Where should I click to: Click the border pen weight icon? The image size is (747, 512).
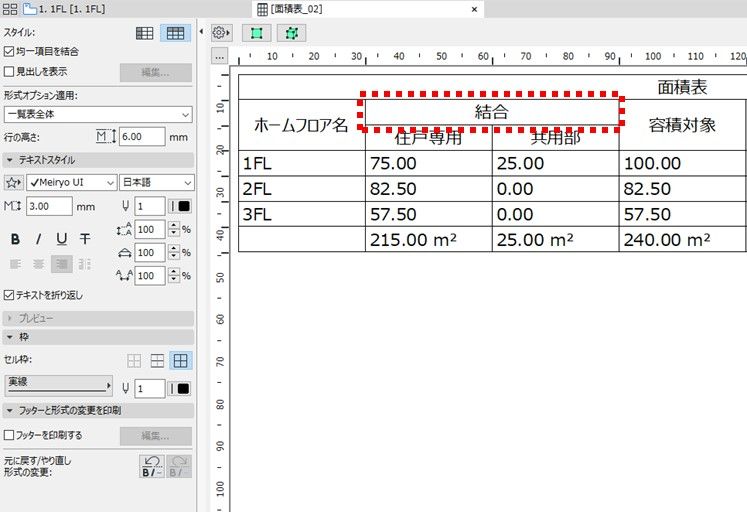[125, 389]
